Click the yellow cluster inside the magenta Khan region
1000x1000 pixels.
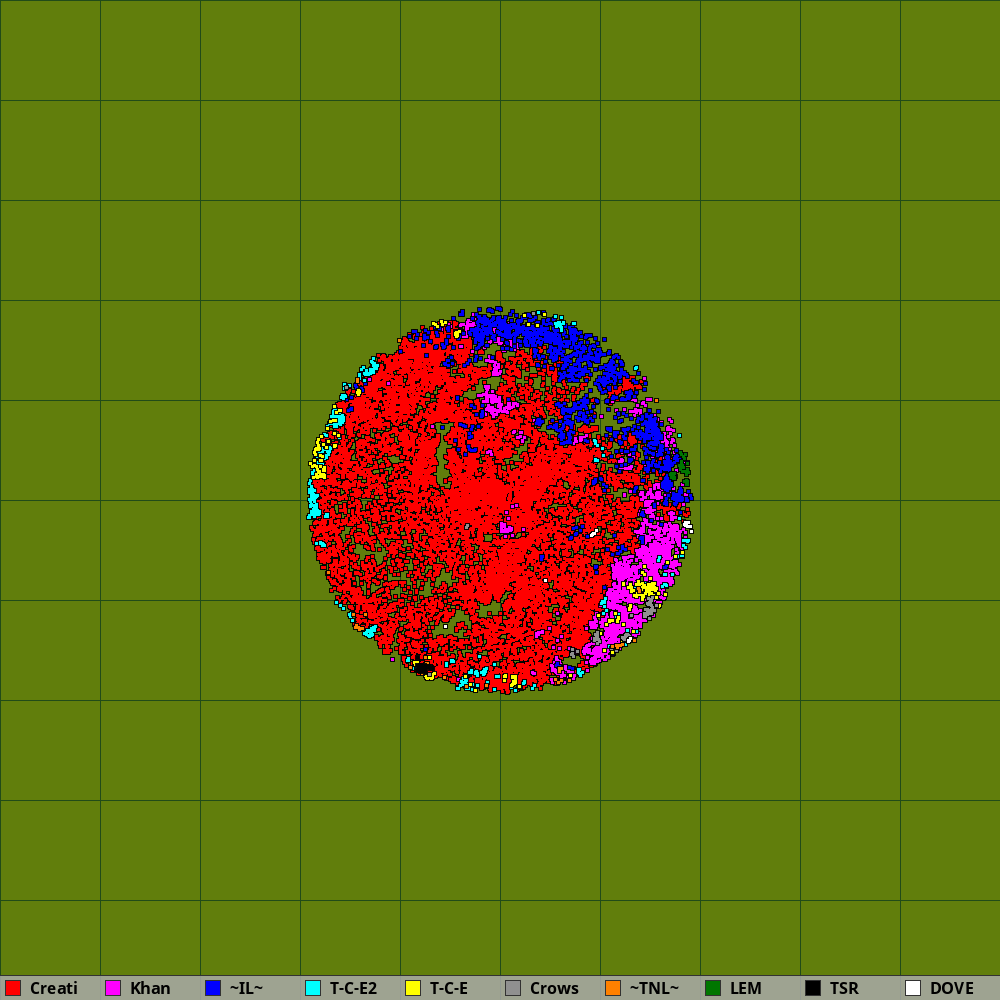[x=645, y=588]
